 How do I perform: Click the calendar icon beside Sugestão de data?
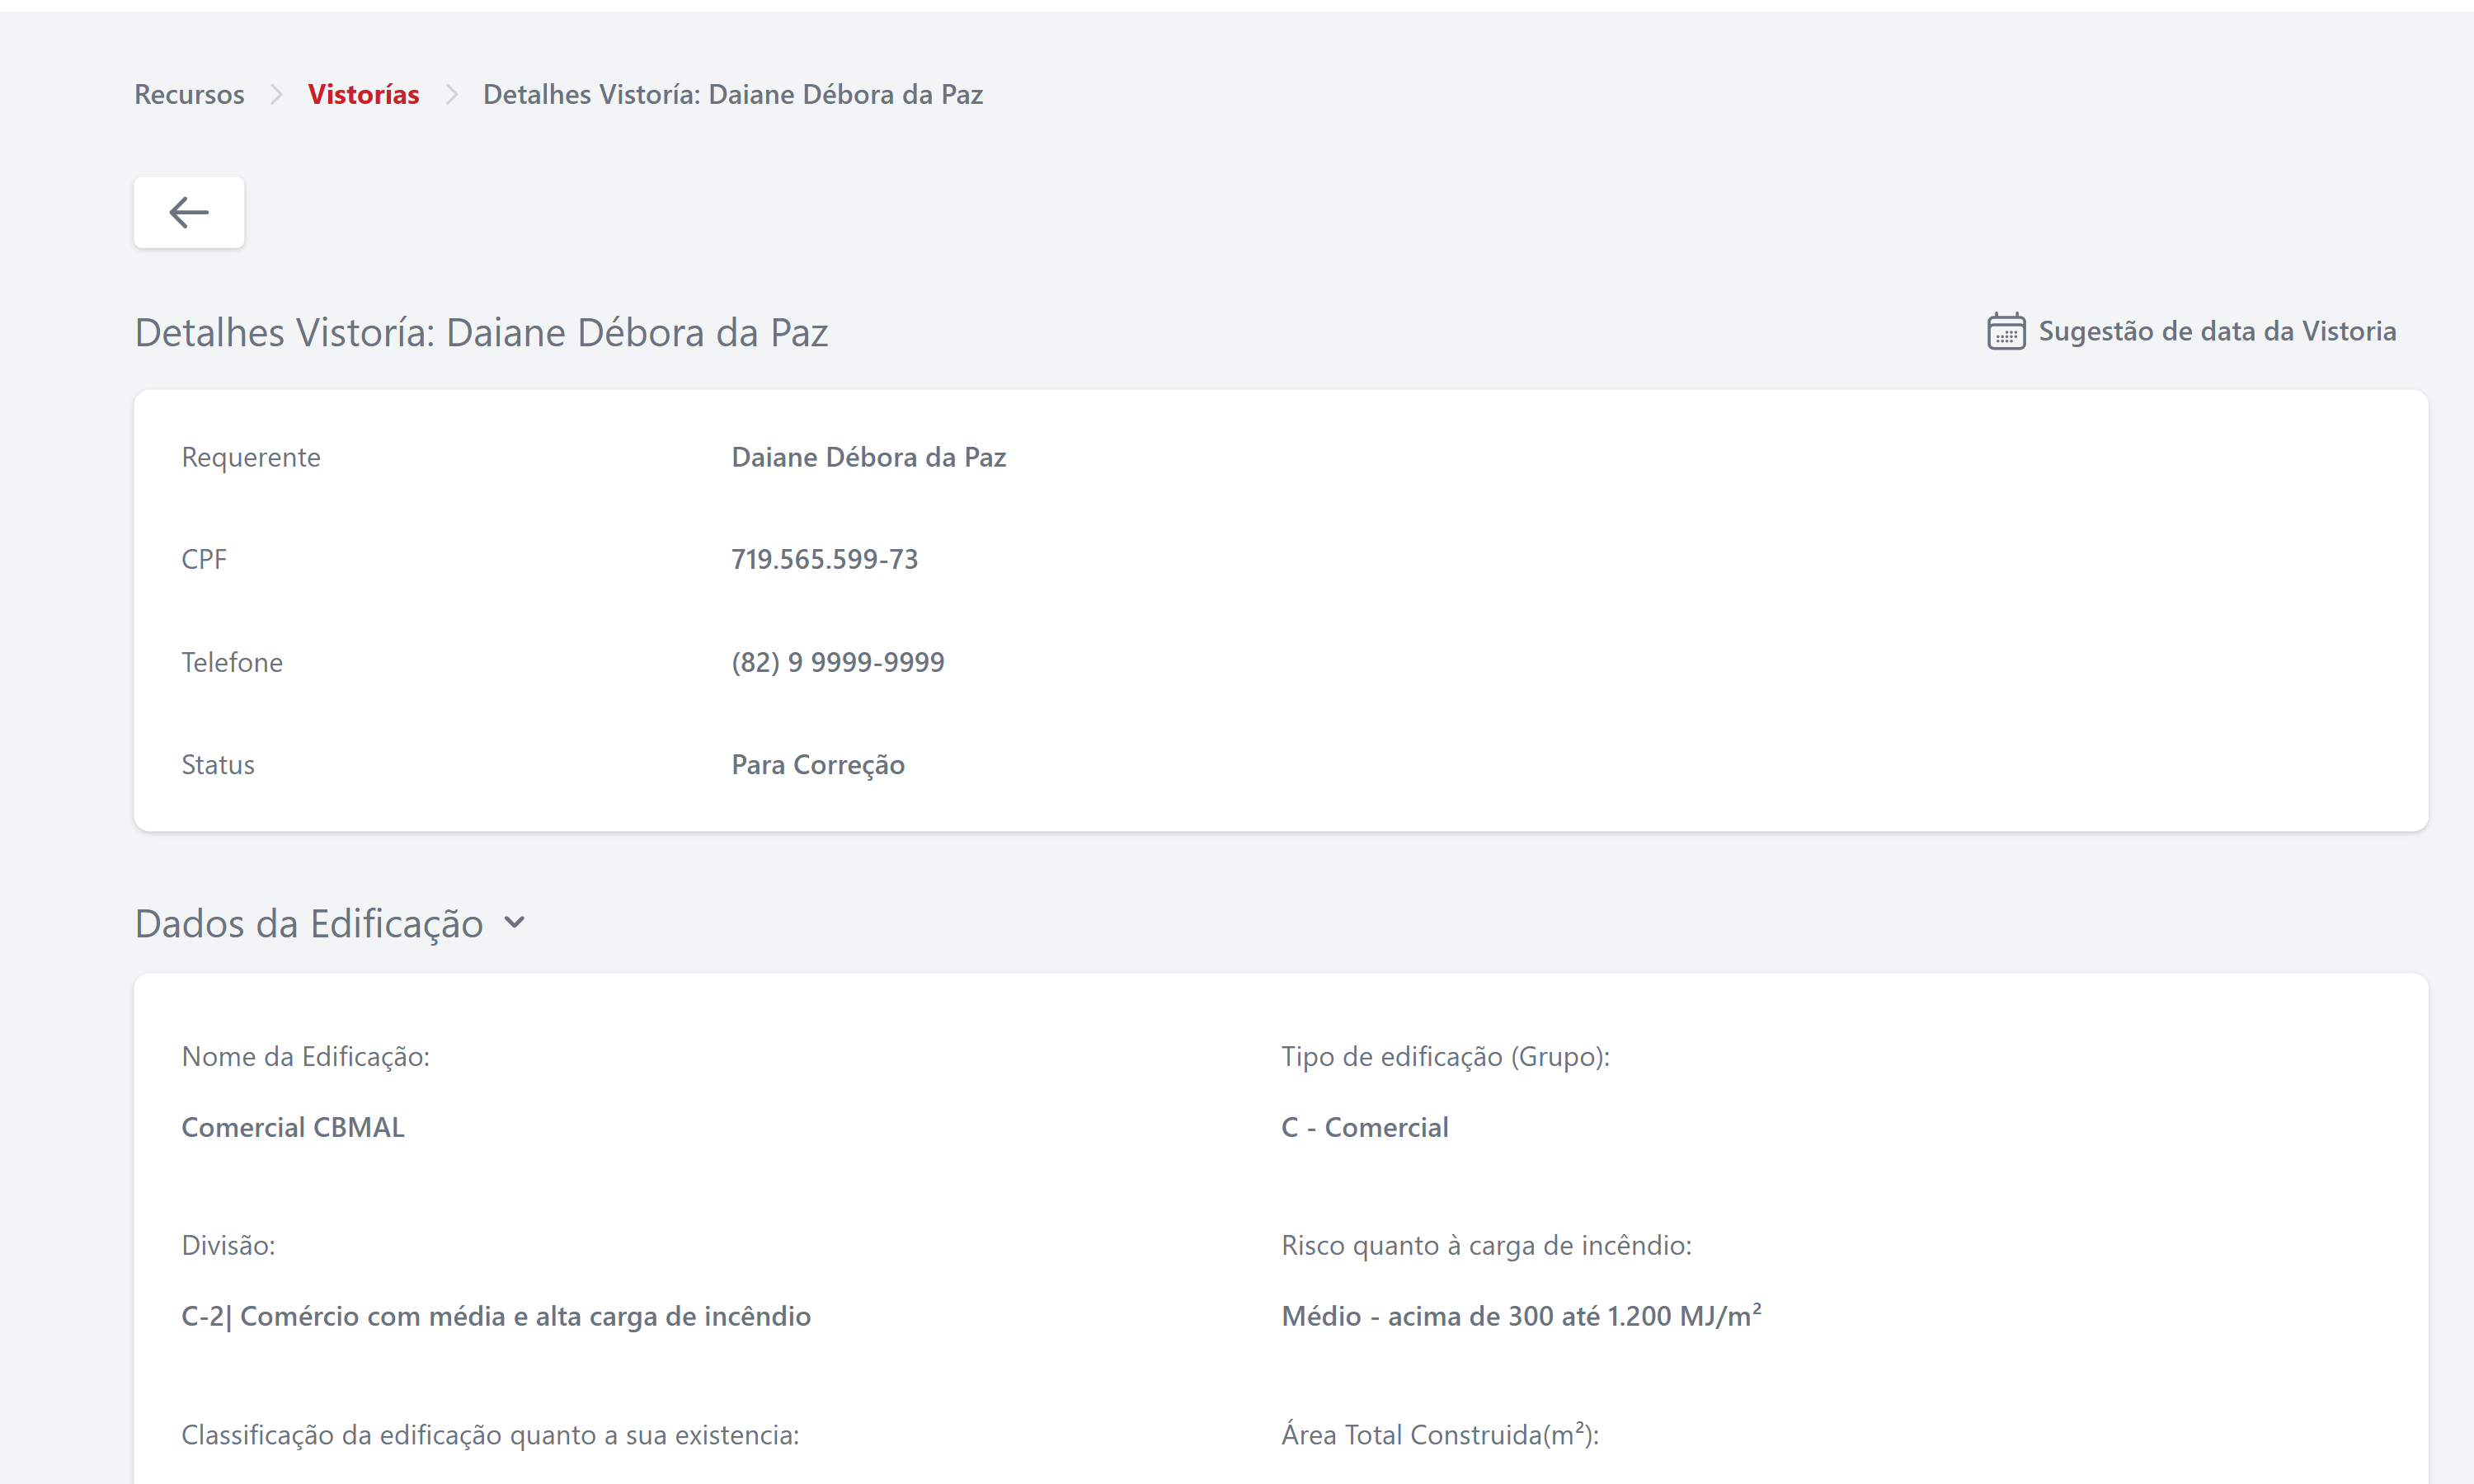point(2005,331)
